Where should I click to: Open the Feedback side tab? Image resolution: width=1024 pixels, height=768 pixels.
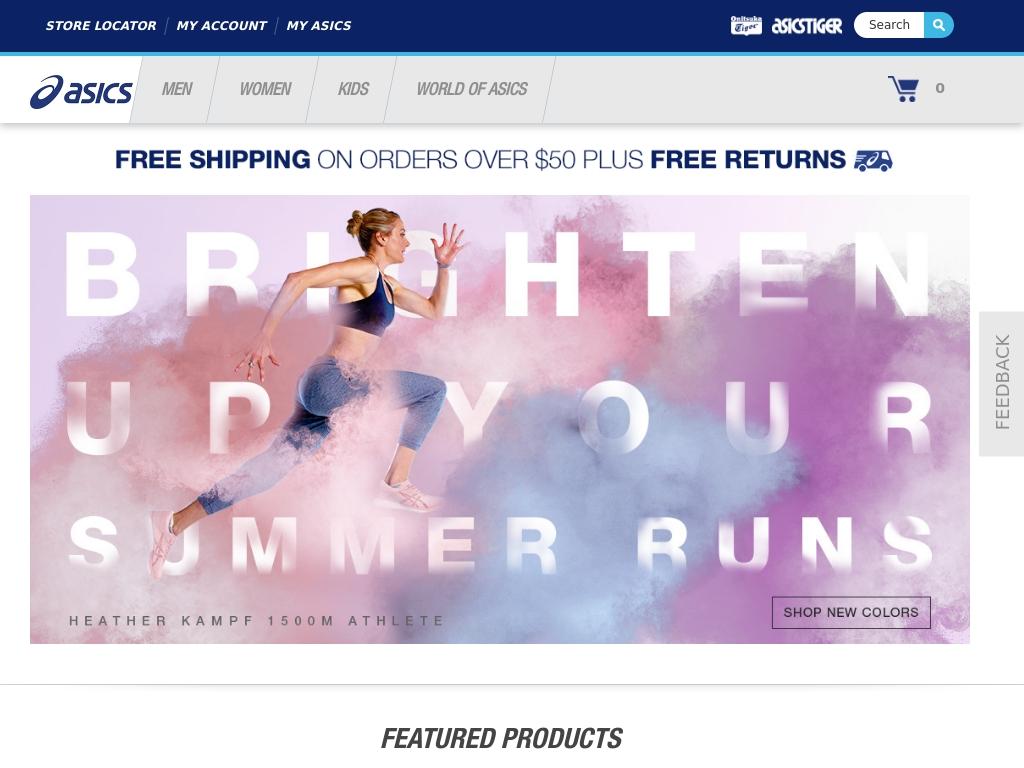pyautogui.click(x=1001, y=383)
